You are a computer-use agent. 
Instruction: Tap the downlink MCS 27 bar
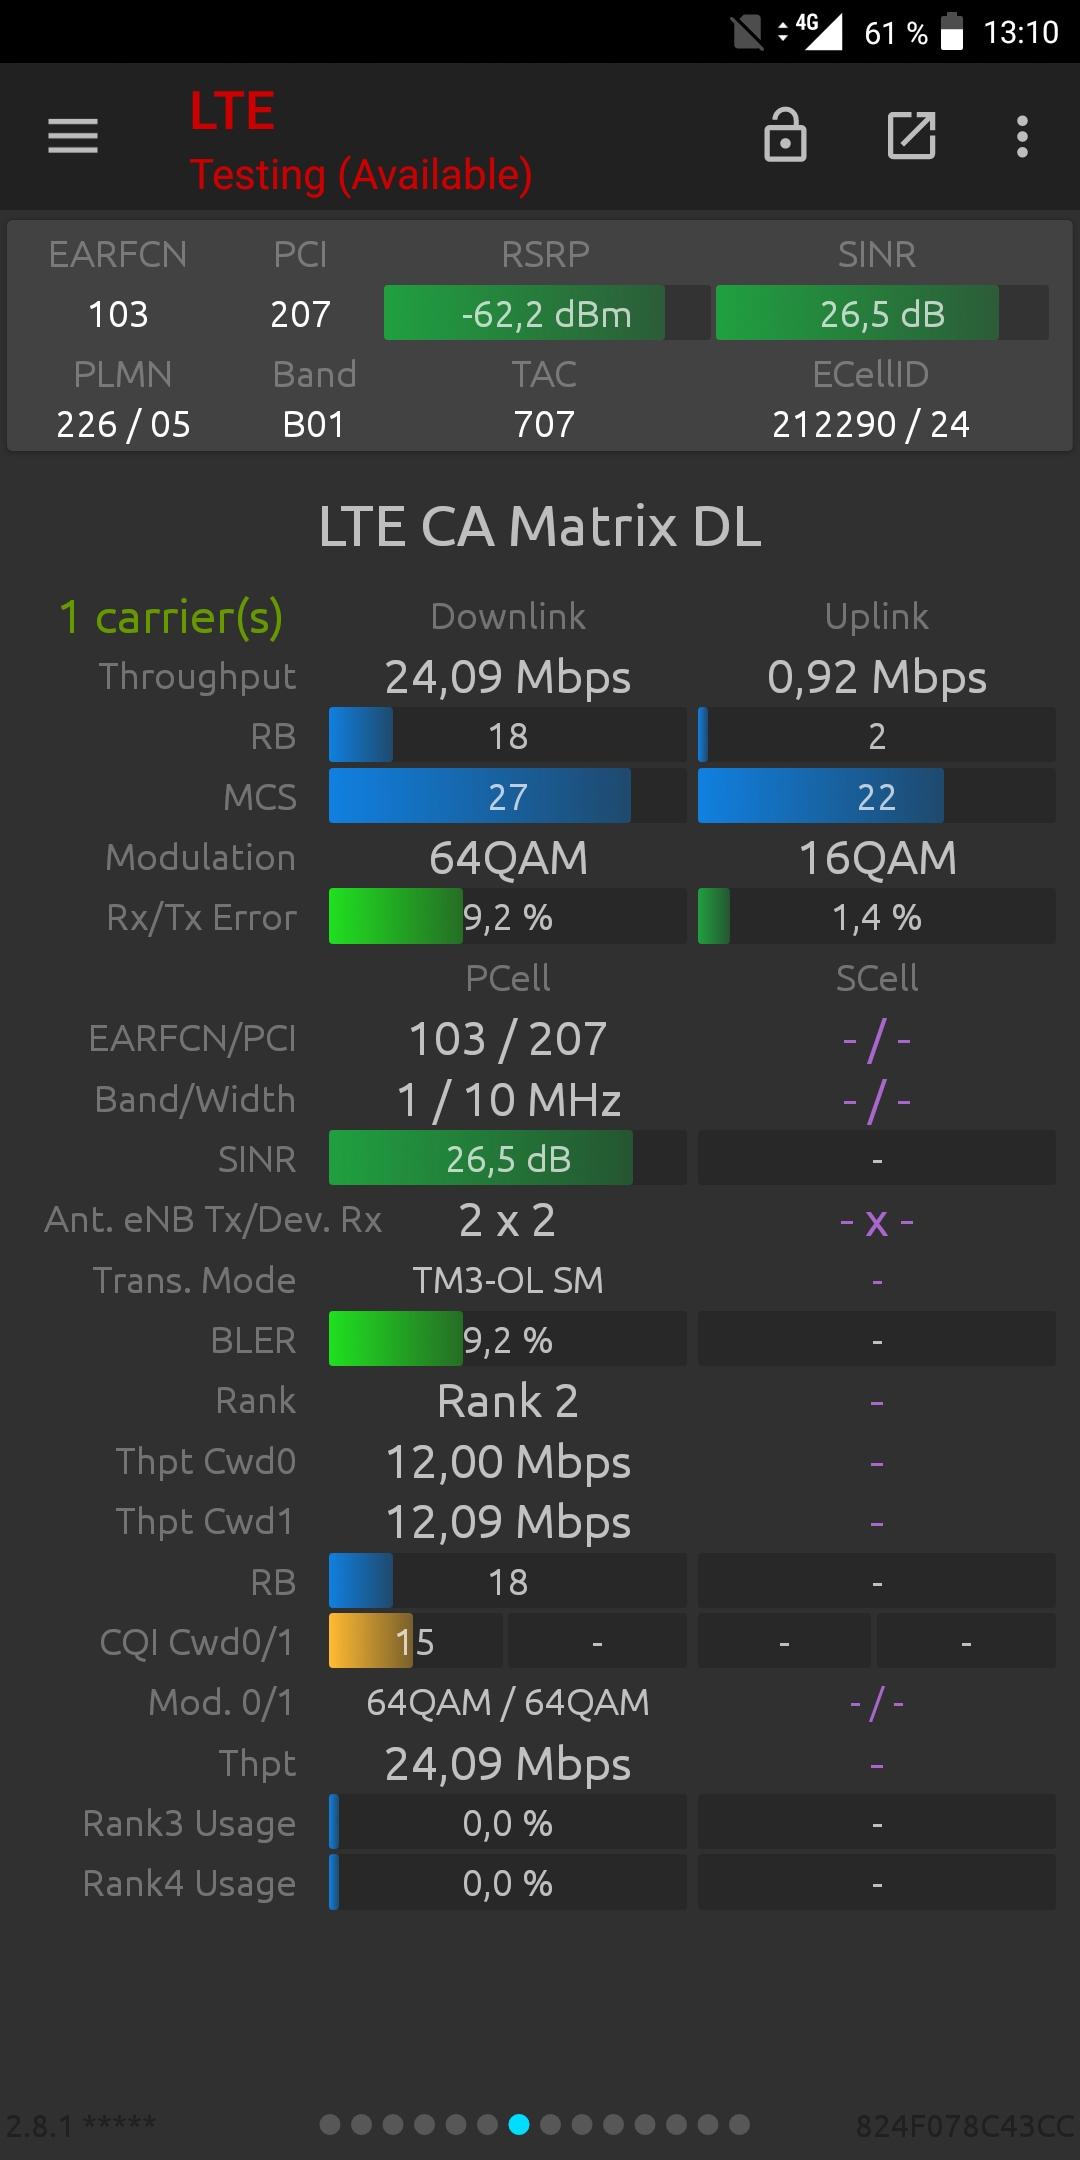507,797
